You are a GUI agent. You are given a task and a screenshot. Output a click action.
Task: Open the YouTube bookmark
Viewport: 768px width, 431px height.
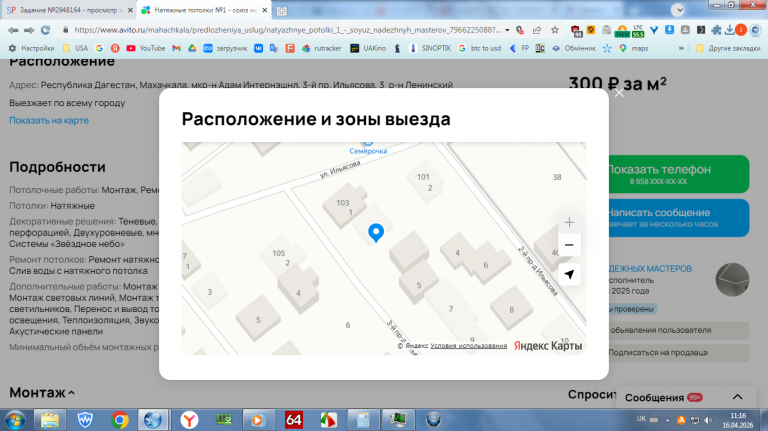145,48
